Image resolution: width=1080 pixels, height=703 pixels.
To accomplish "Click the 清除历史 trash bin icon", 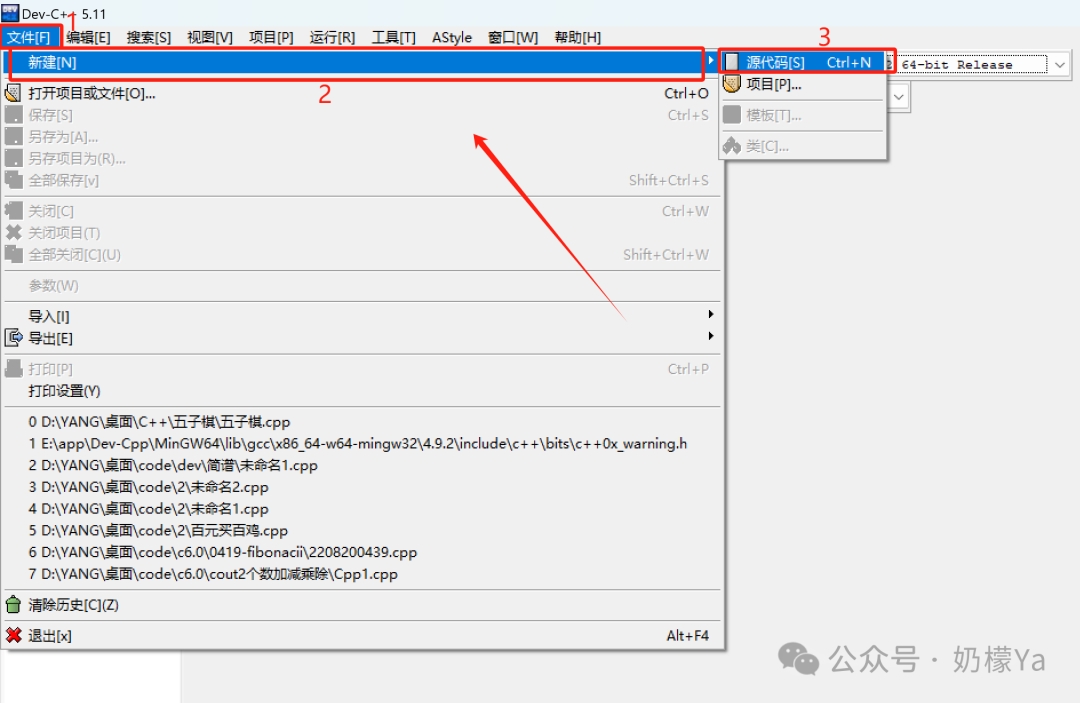I will coord(13,605).
